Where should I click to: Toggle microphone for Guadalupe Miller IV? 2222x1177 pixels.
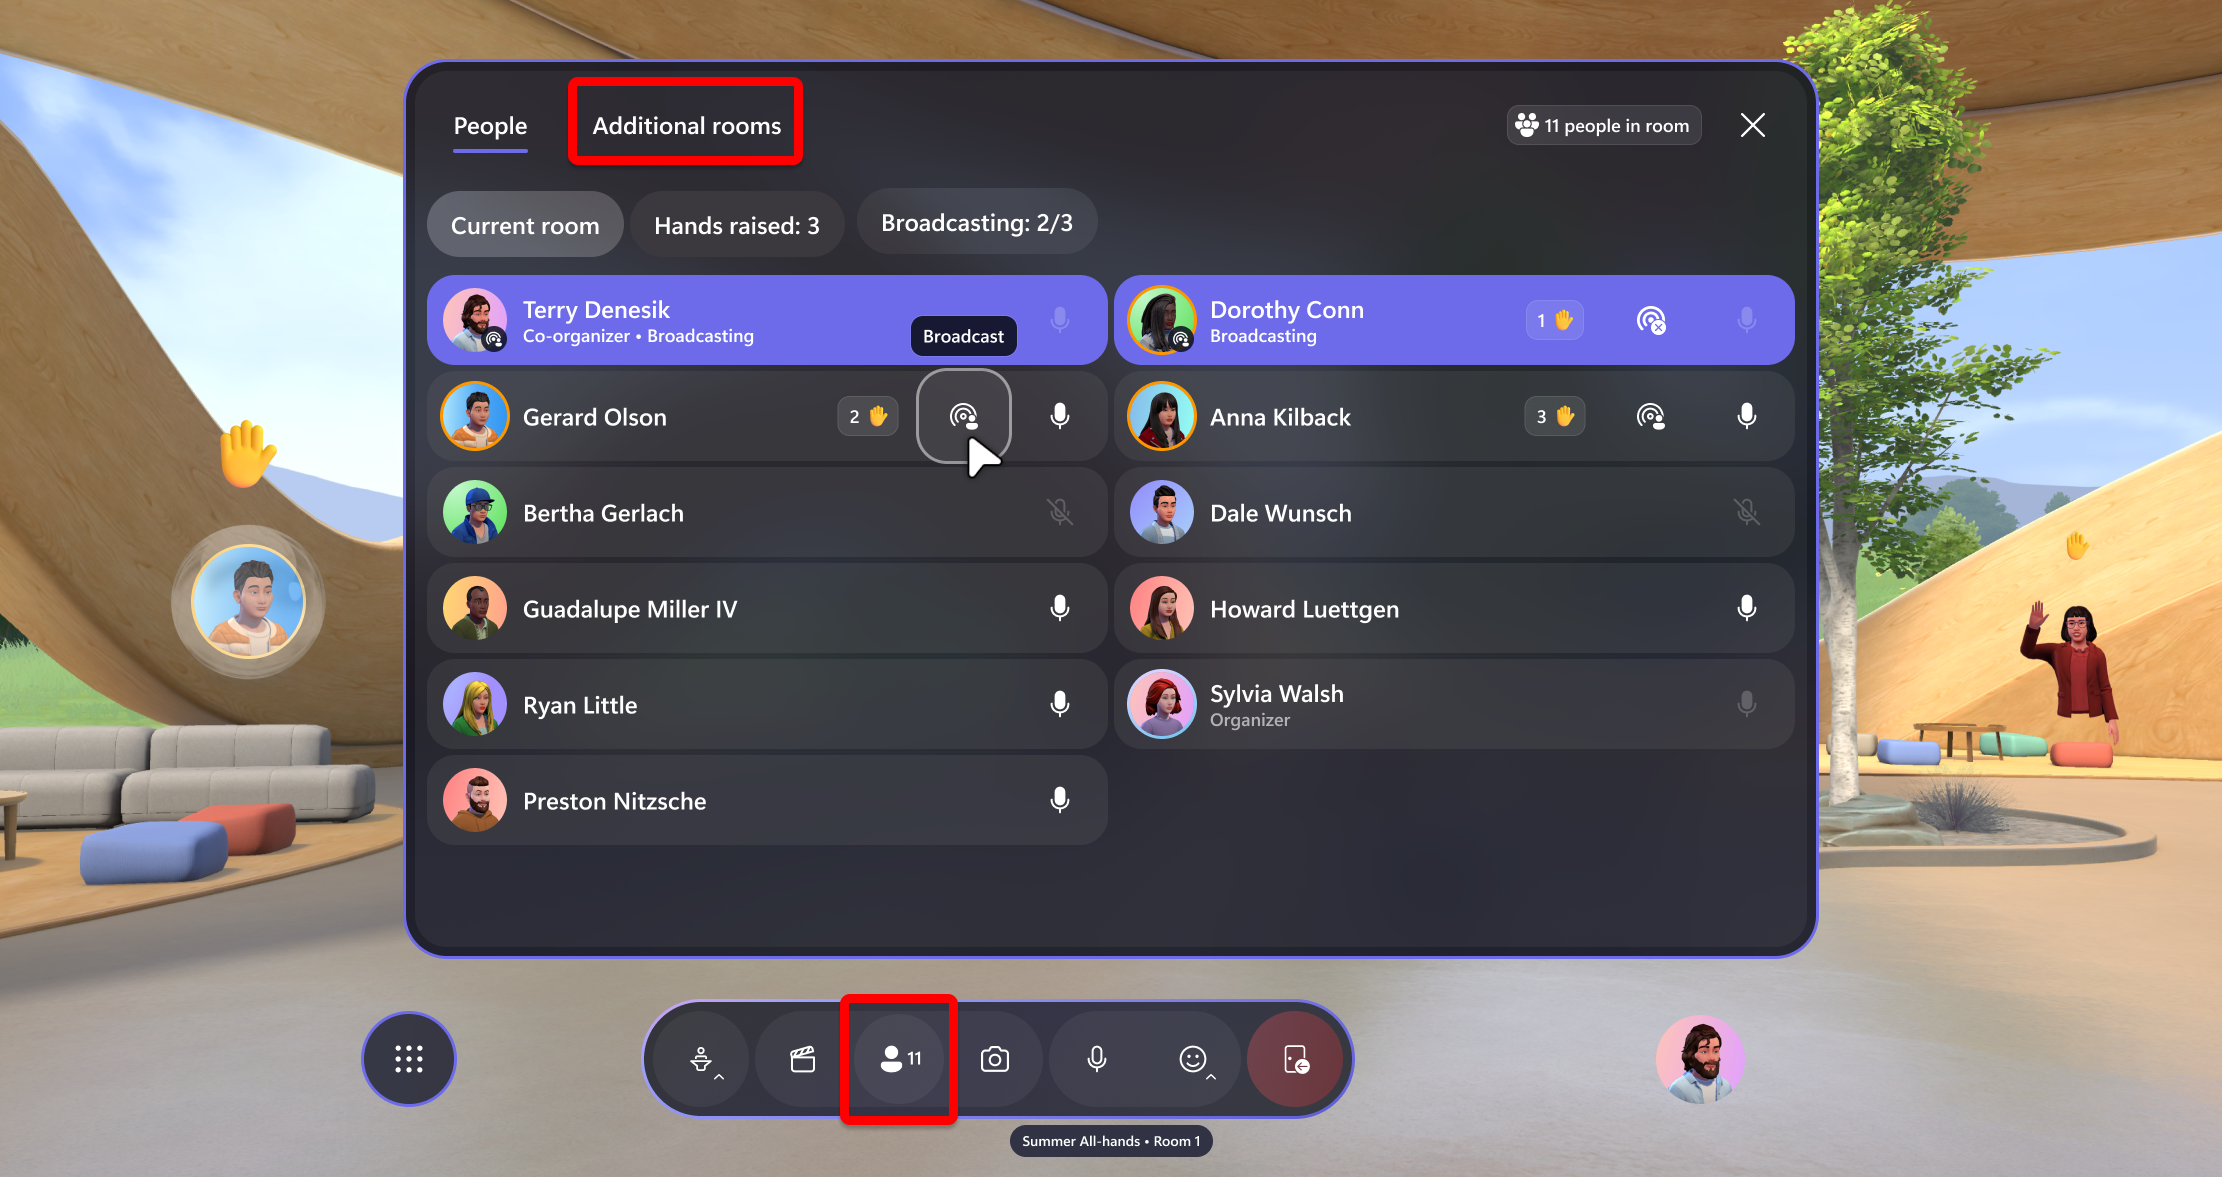pos(1061,608)
